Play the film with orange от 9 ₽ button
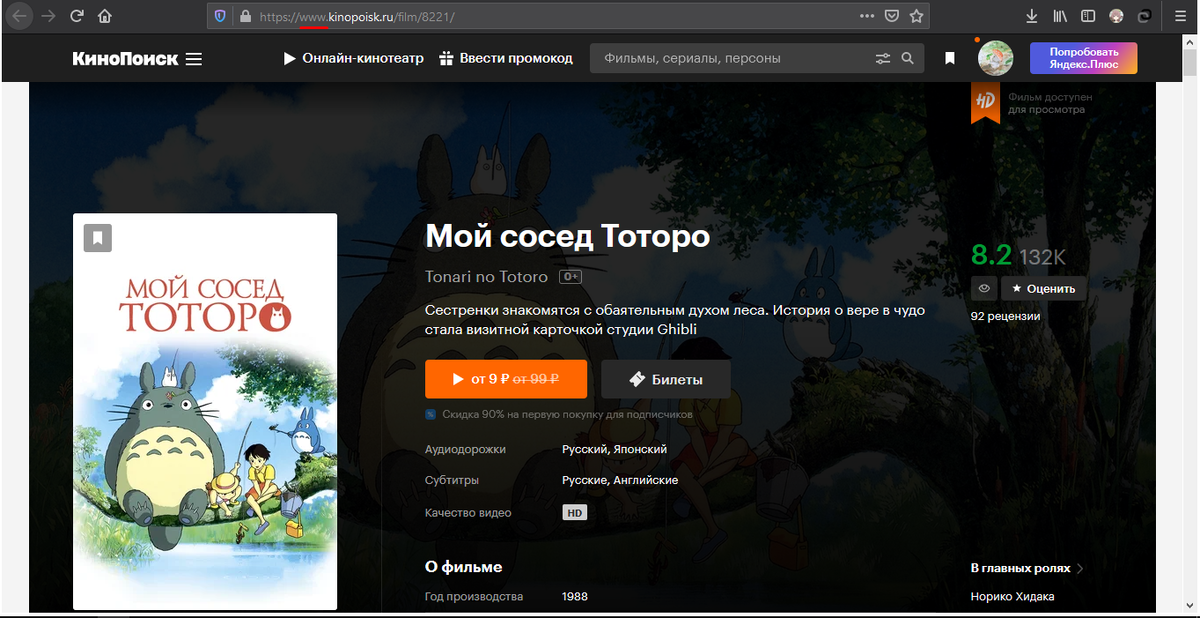Image resolution: width=1200 pixels, height=618 pixels. 506,379
